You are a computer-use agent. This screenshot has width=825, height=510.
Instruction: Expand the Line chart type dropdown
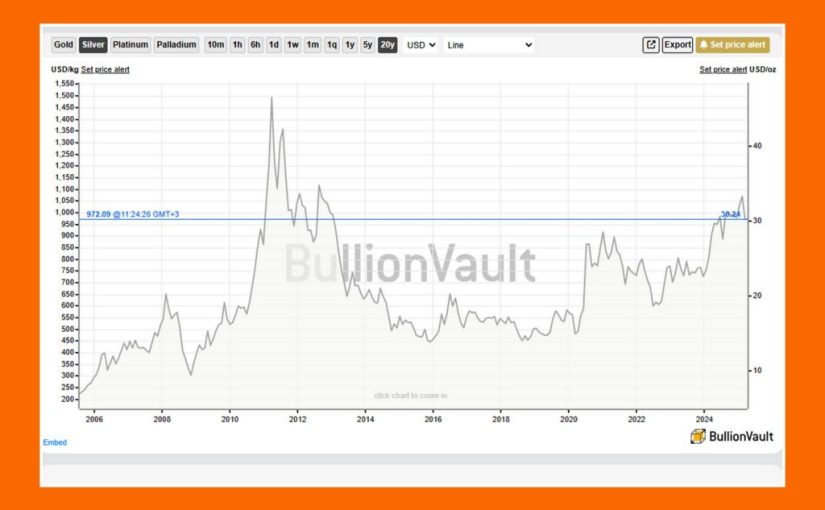(x=489, y=45)
